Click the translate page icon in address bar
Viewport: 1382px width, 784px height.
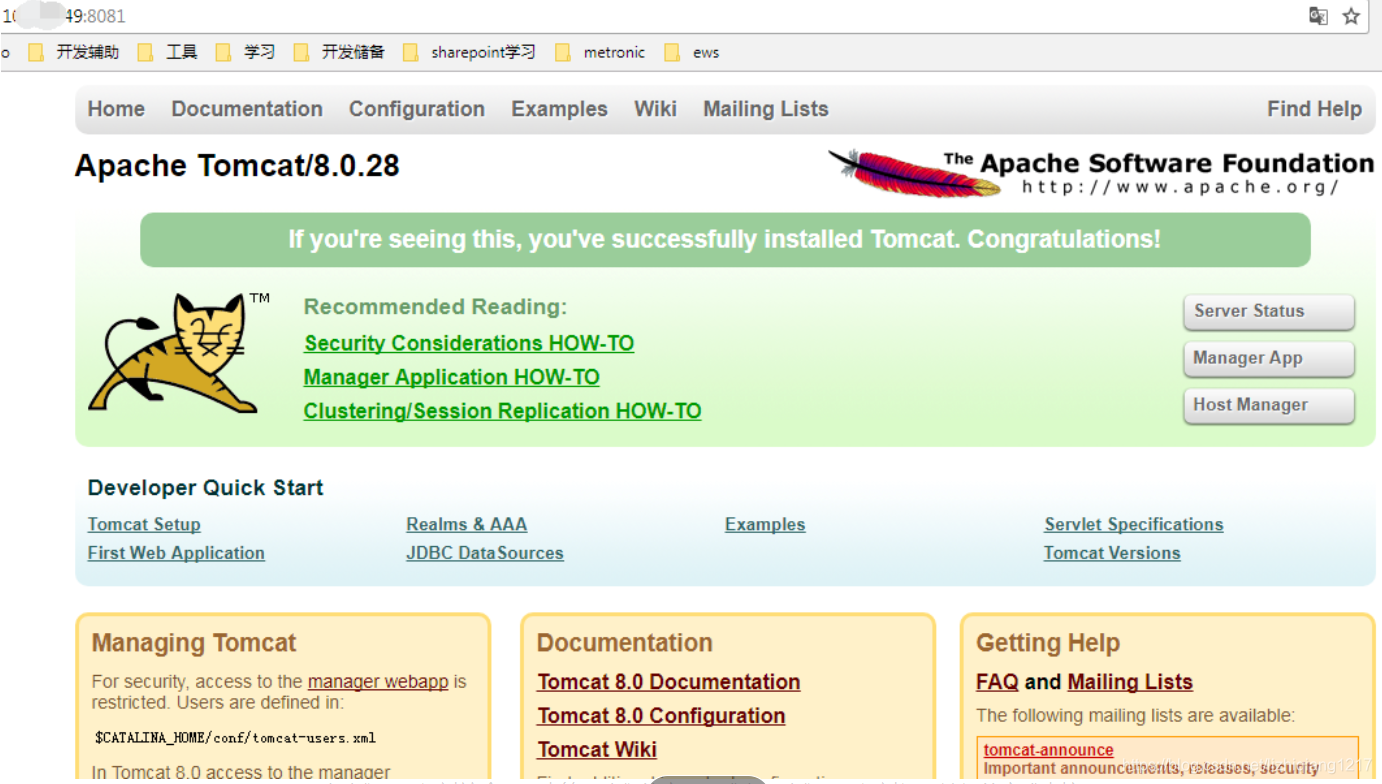[x=1318, y=16]
